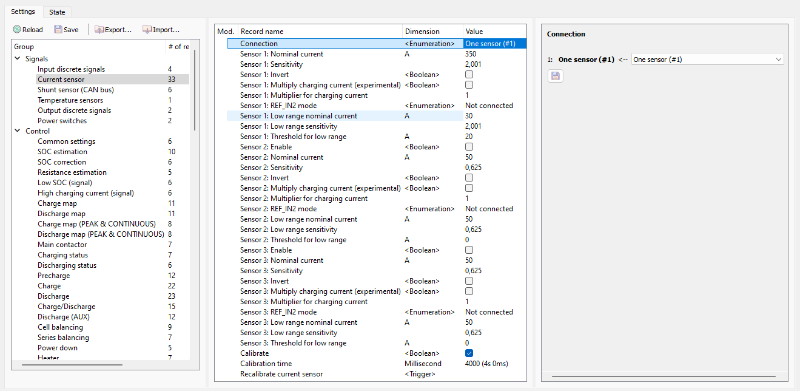Image resolution: width=800 pixels, height=391 pixels.
Task: Switch to the State tab
Action: tap(57, 12)
